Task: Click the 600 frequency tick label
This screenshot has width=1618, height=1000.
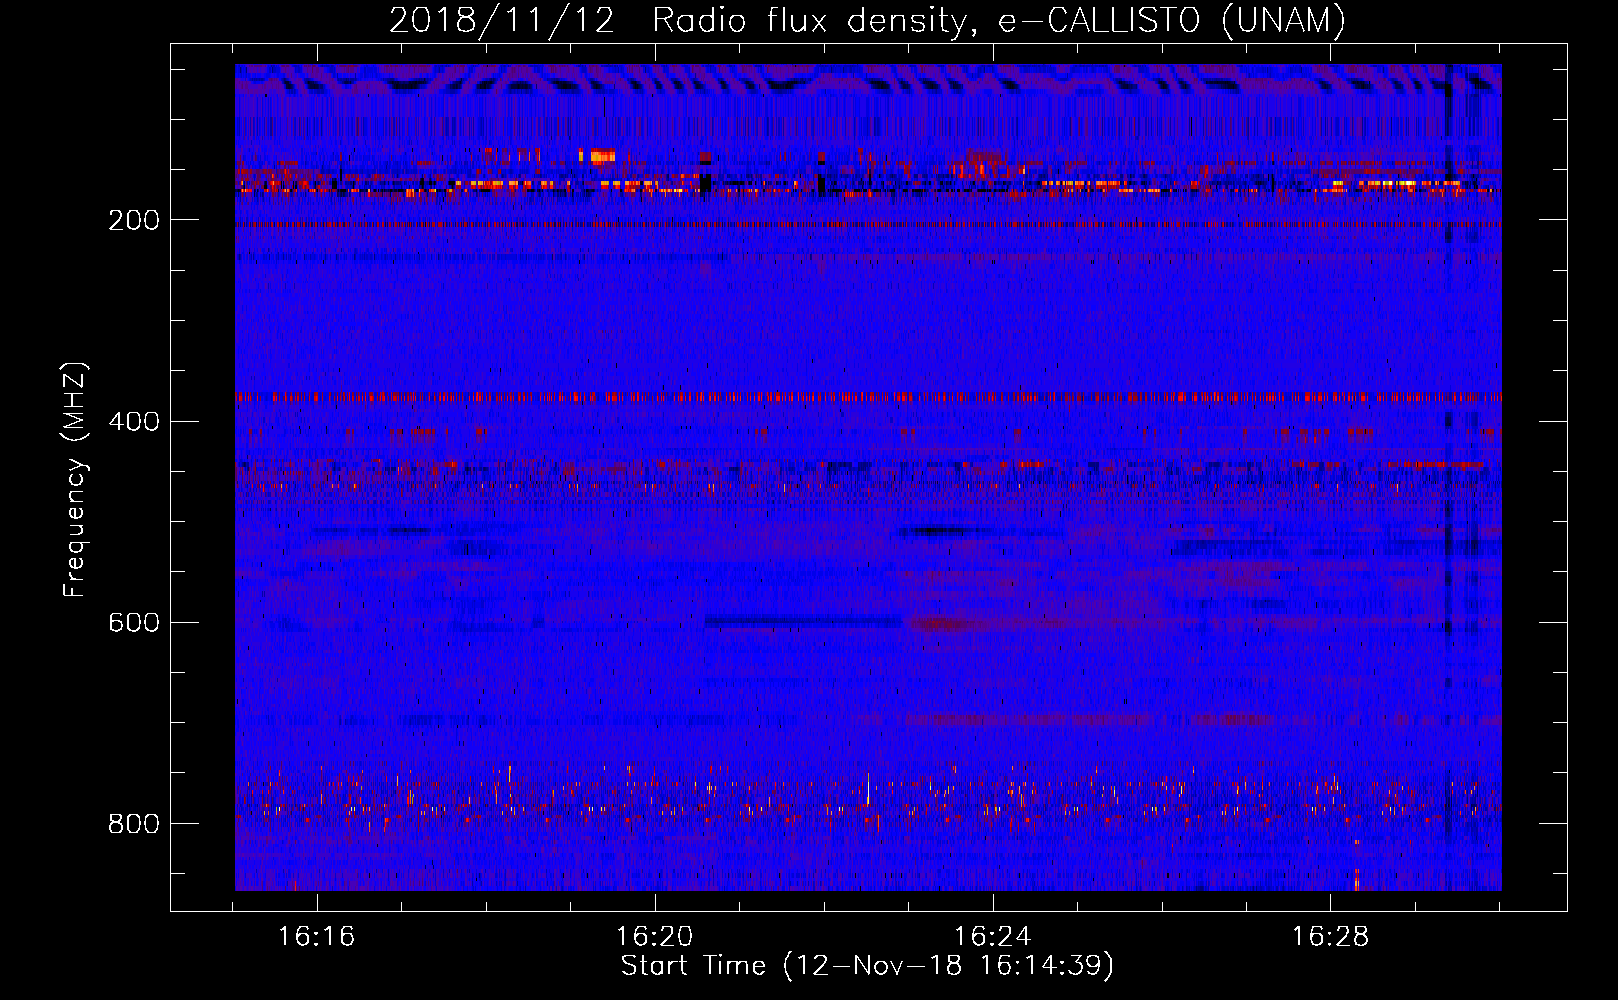Action: pyautogui.click(x=134, y=622)
